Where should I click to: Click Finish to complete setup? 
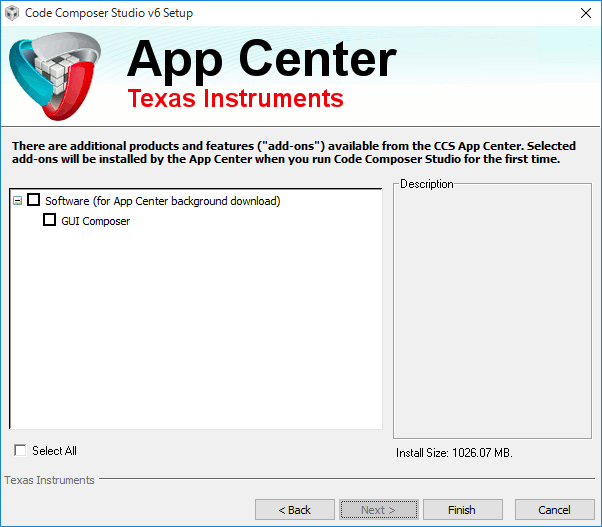(463, 510)
